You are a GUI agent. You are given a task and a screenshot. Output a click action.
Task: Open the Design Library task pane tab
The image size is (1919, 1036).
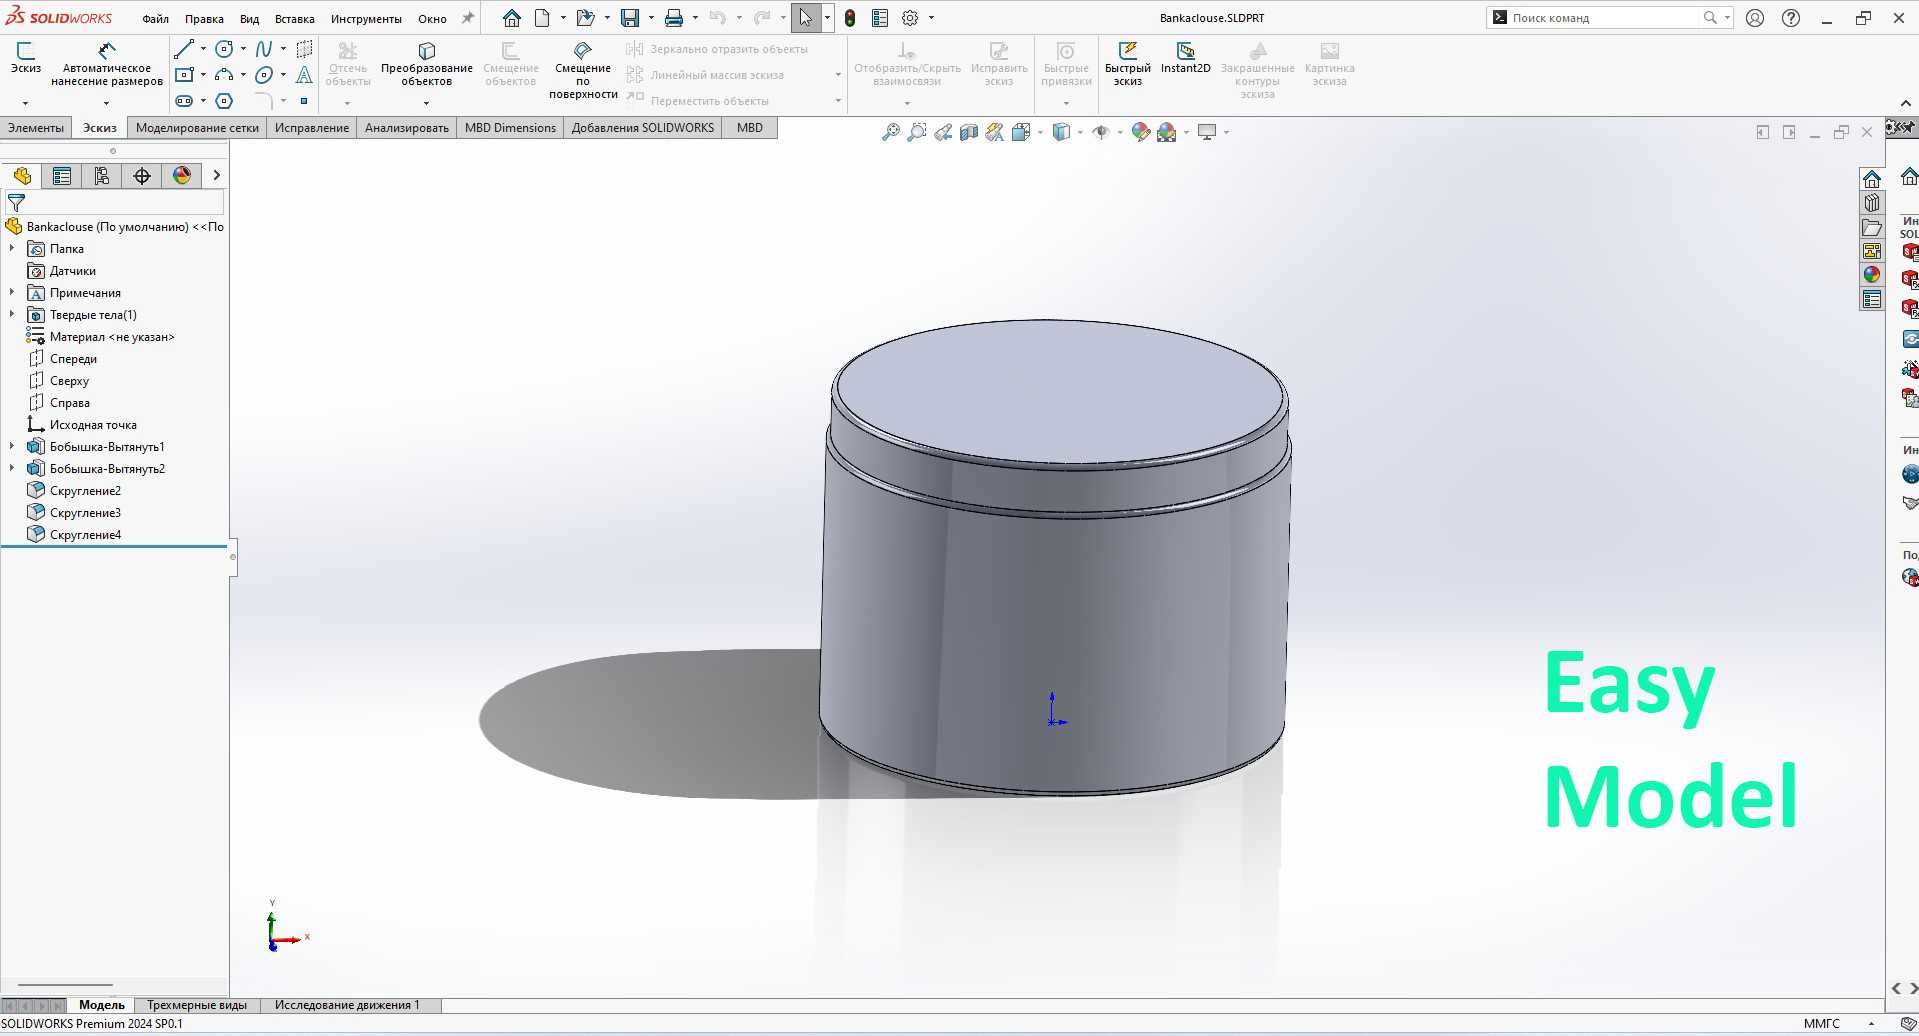tap(1872, 203)
